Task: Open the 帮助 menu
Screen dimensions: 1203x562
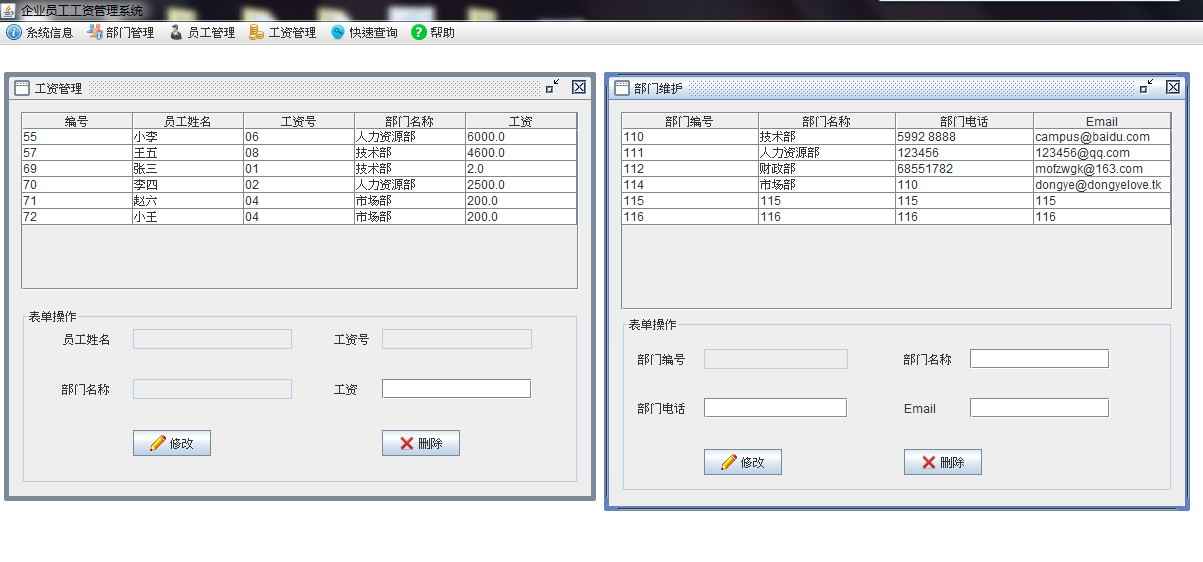Action: coord(433,33)
